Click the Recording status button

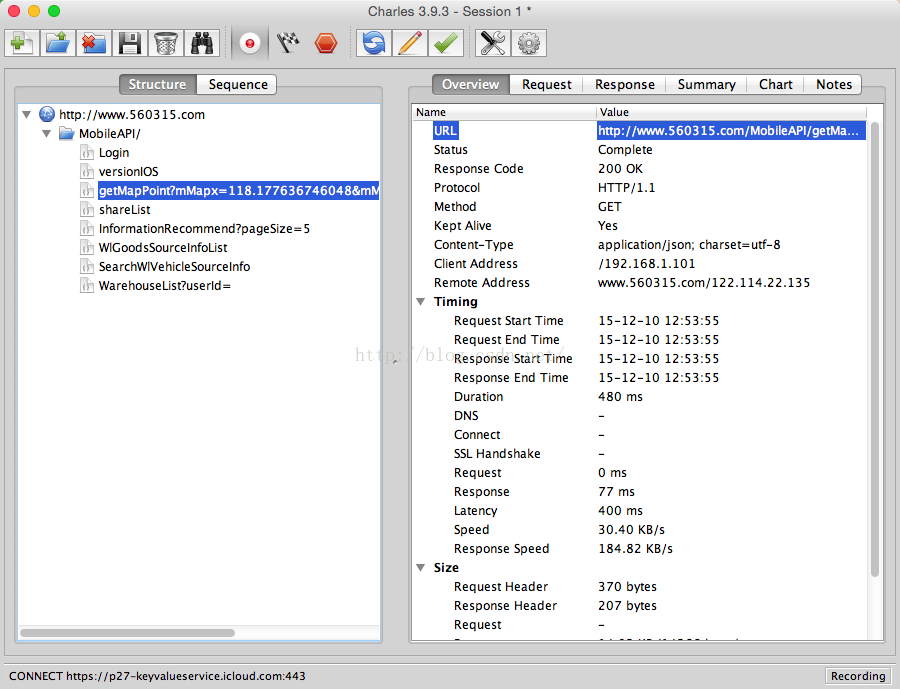[858, 676]
